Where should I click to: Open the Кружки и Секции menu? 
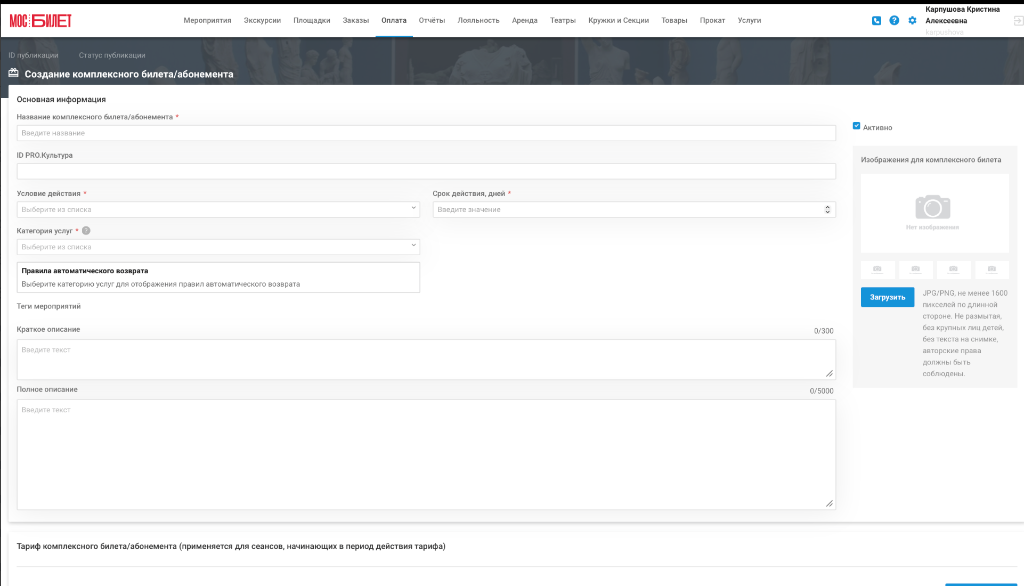coord(618,20)
